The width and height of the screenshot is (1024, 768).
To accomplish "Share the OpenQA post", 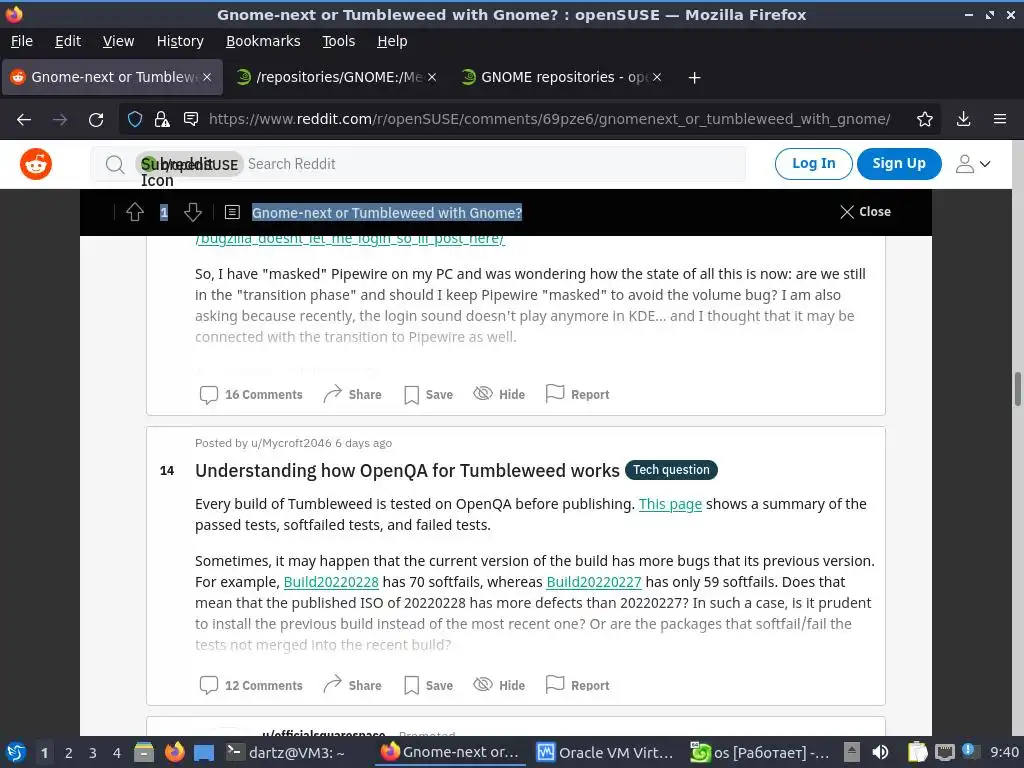I will pyautogui.click(x=353, y=685).
